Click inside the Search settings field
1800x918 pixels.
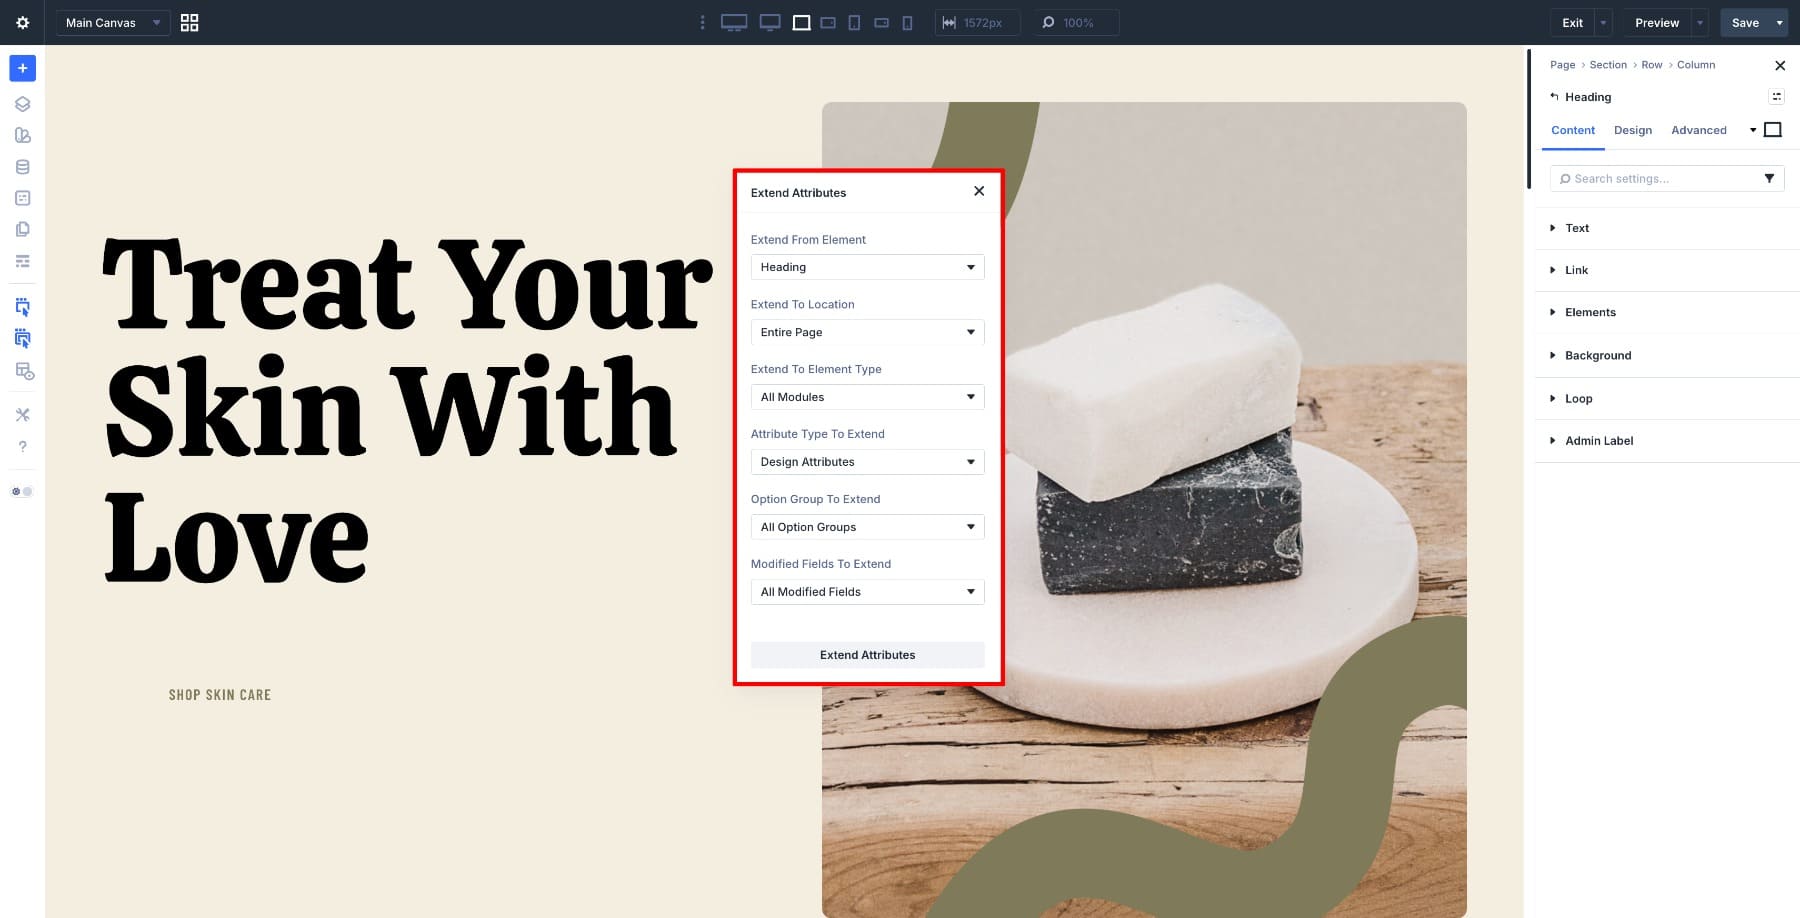1650,178
